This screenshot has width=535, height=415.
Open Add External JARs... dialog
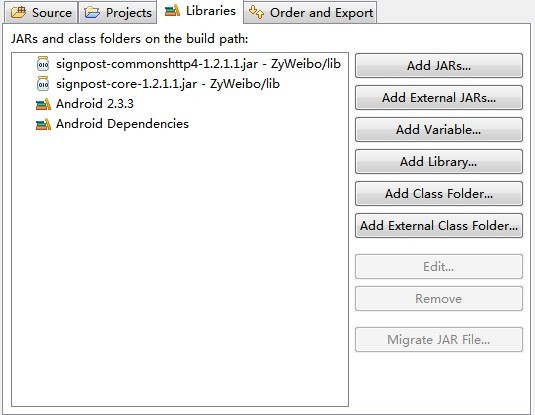click(x=439, y=97)
